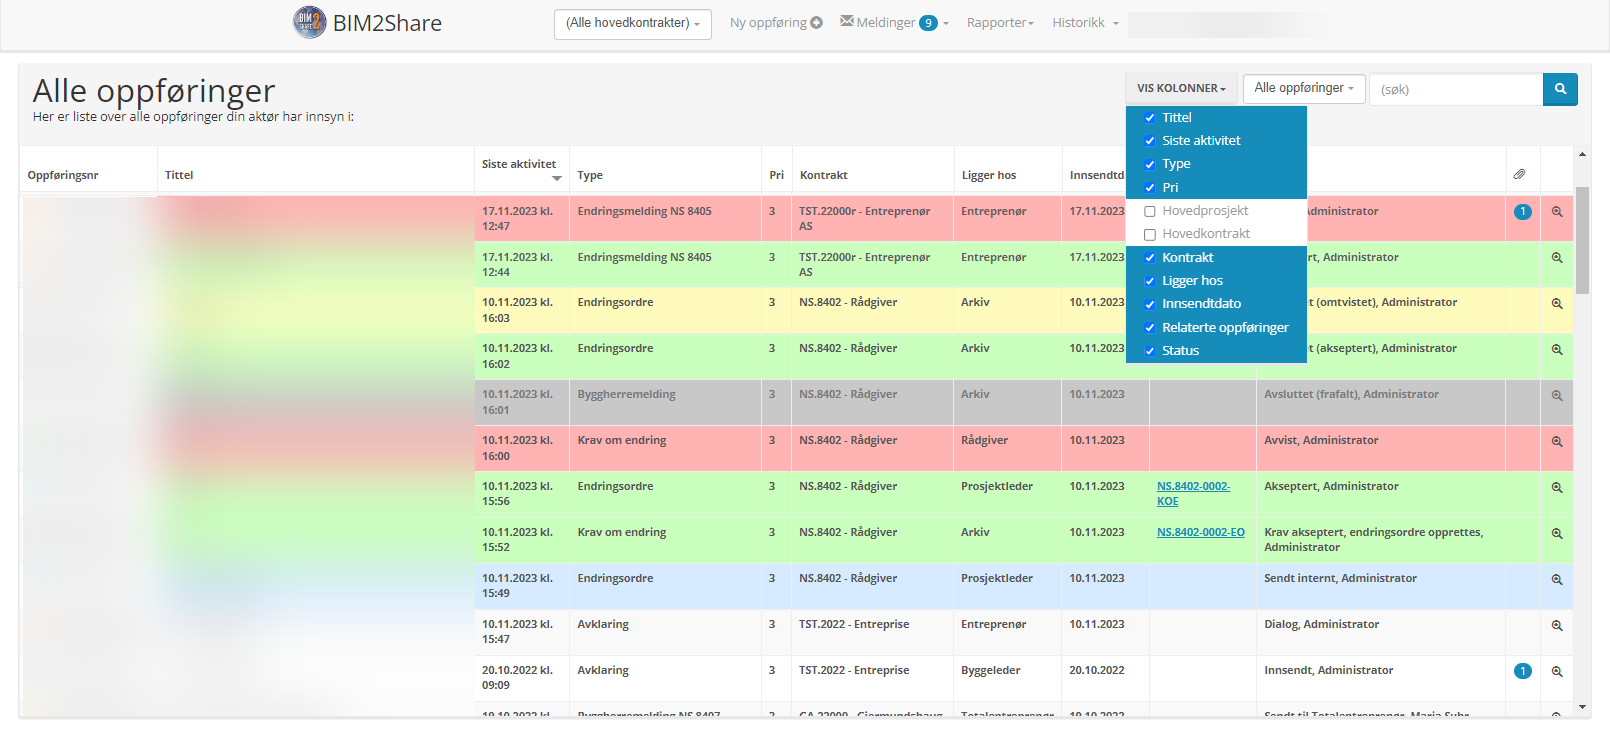Open details magnifier for 10.11.2023 15:49 row
The width and height of the screenshot is (1610, 755).
(x=1557, y=580)
